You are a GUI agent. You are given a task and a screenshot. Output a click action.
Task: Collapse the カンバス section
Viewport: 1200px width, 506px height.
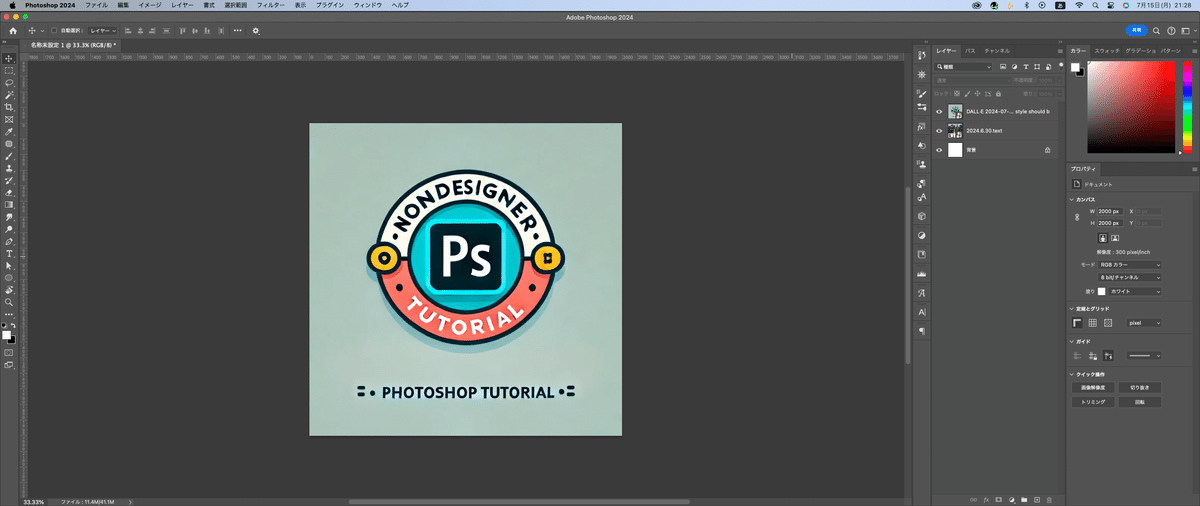(x=1072, y=199)
